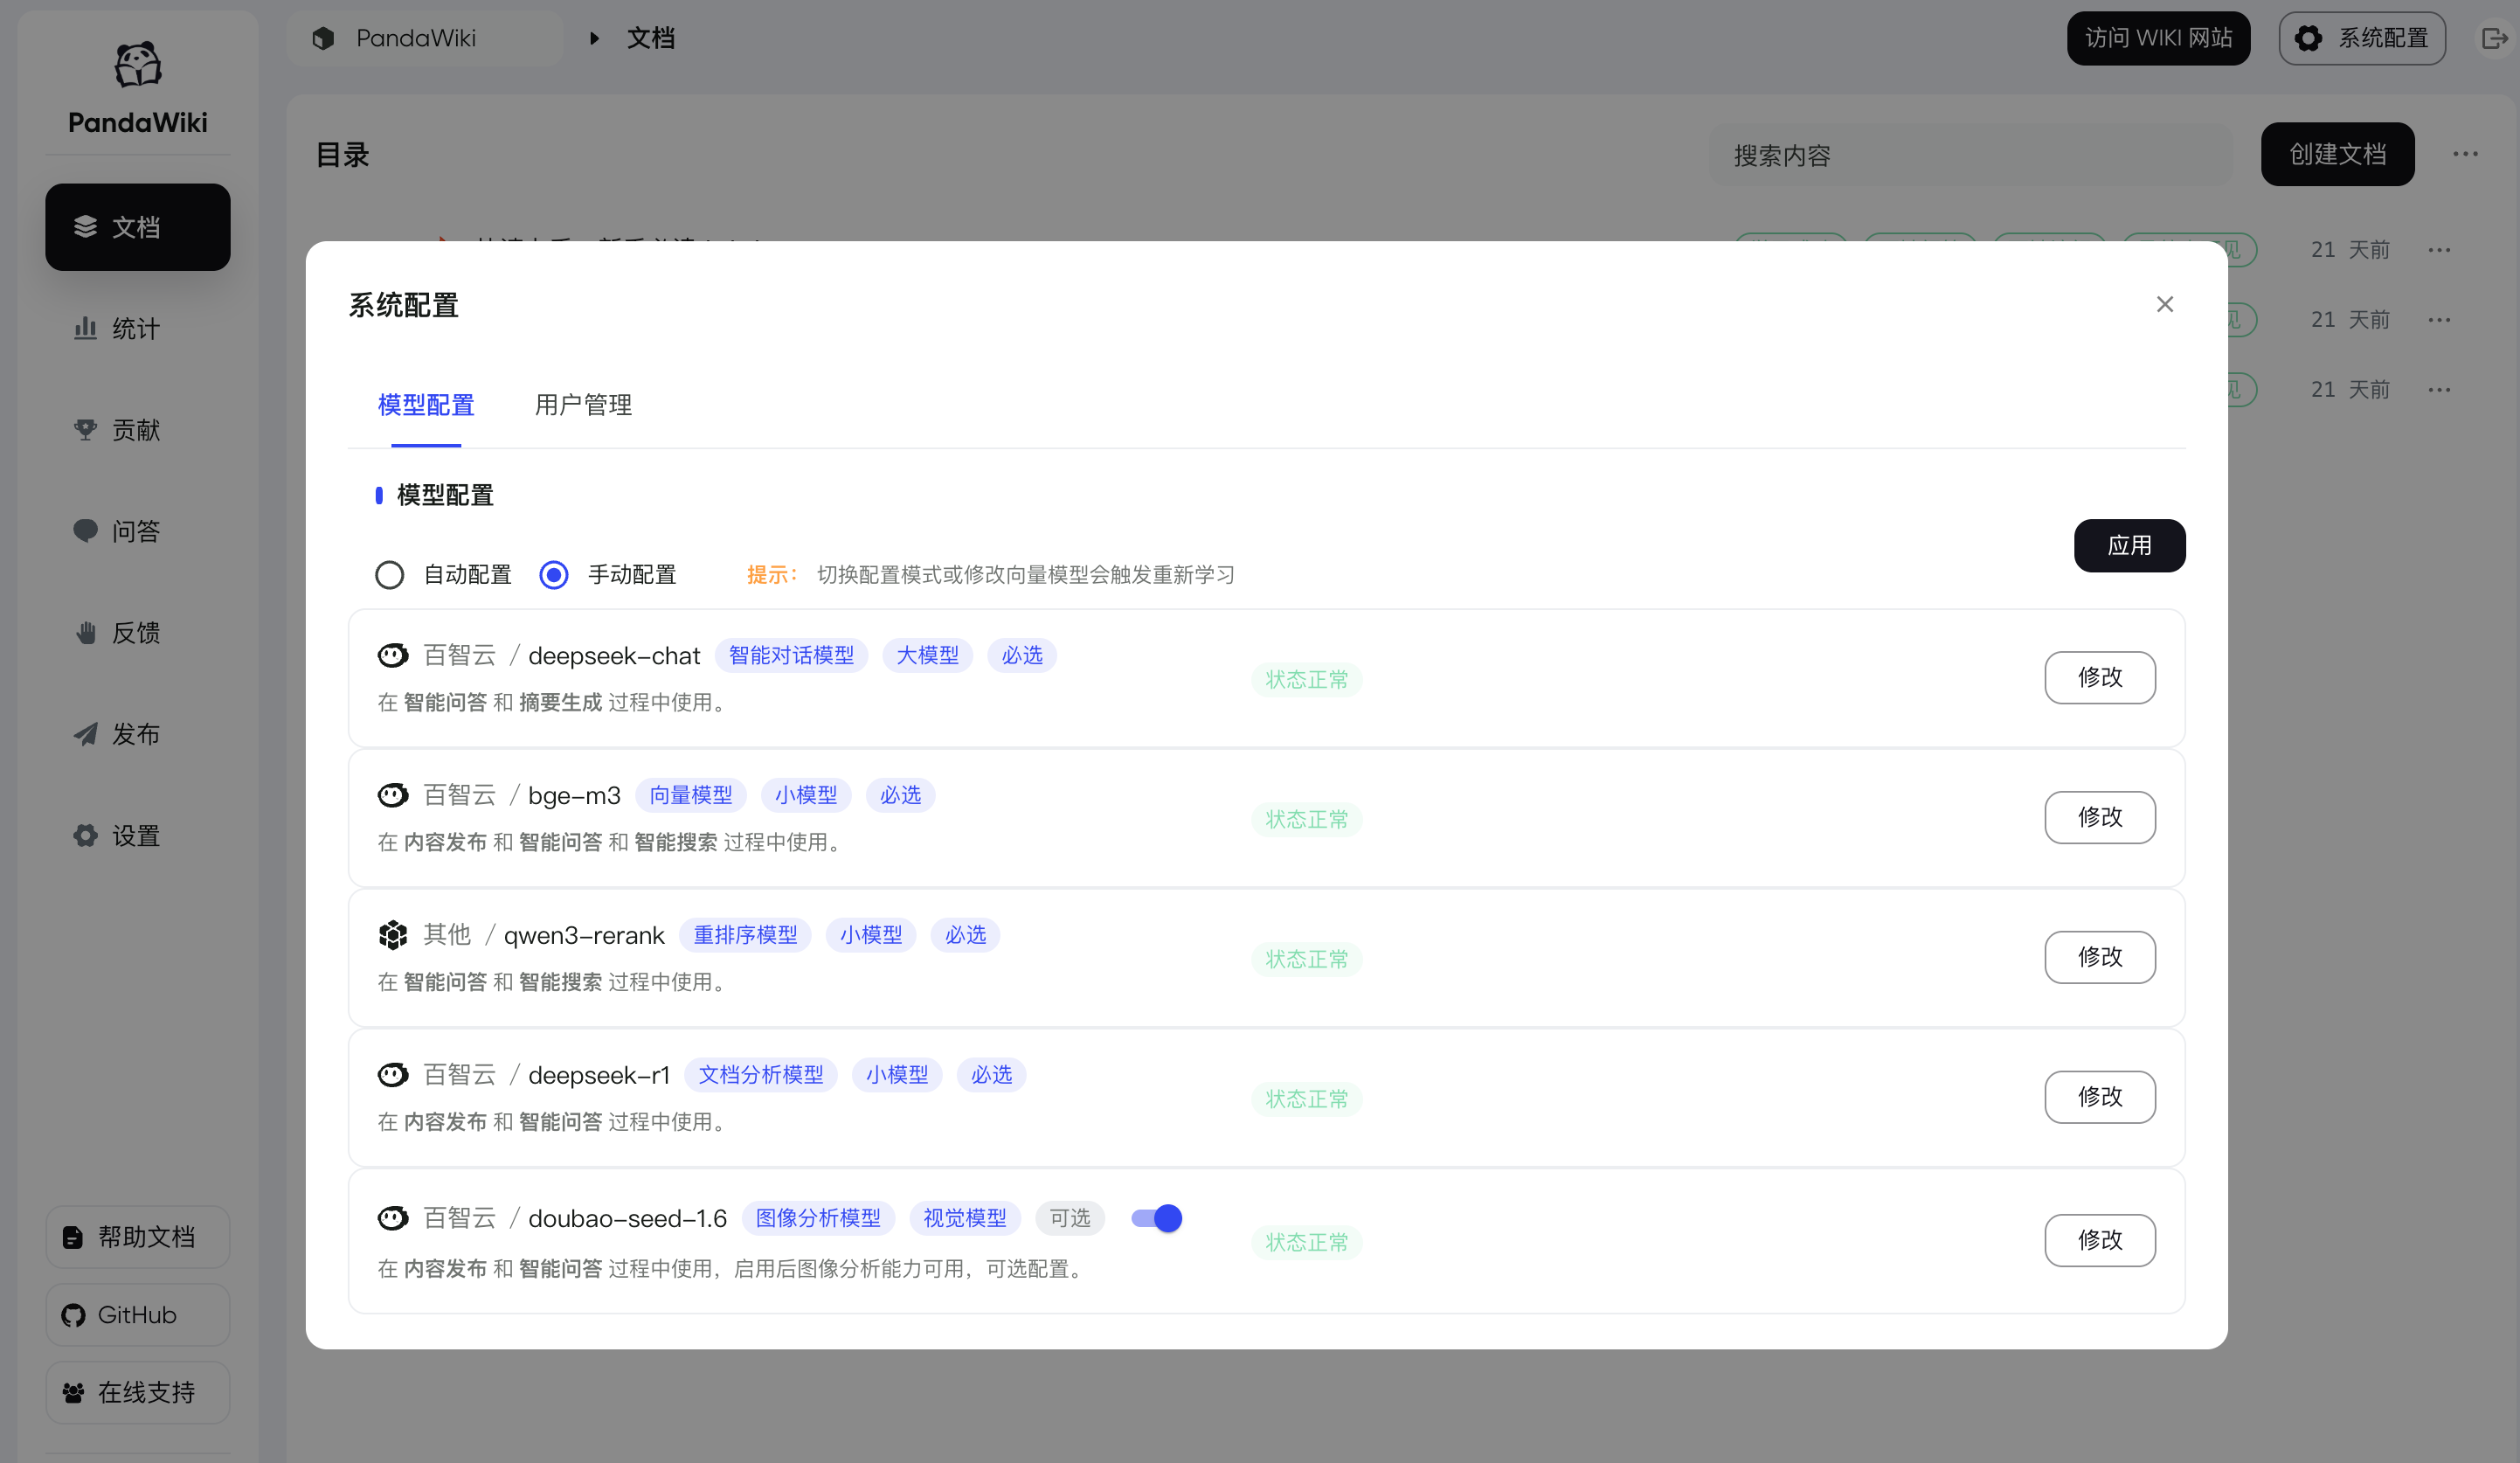Image resolution: width=2520 pixels, height=1463 pixels.
Task: Go to 问答 chat bubble section
Action: click(x=86, y=530)
